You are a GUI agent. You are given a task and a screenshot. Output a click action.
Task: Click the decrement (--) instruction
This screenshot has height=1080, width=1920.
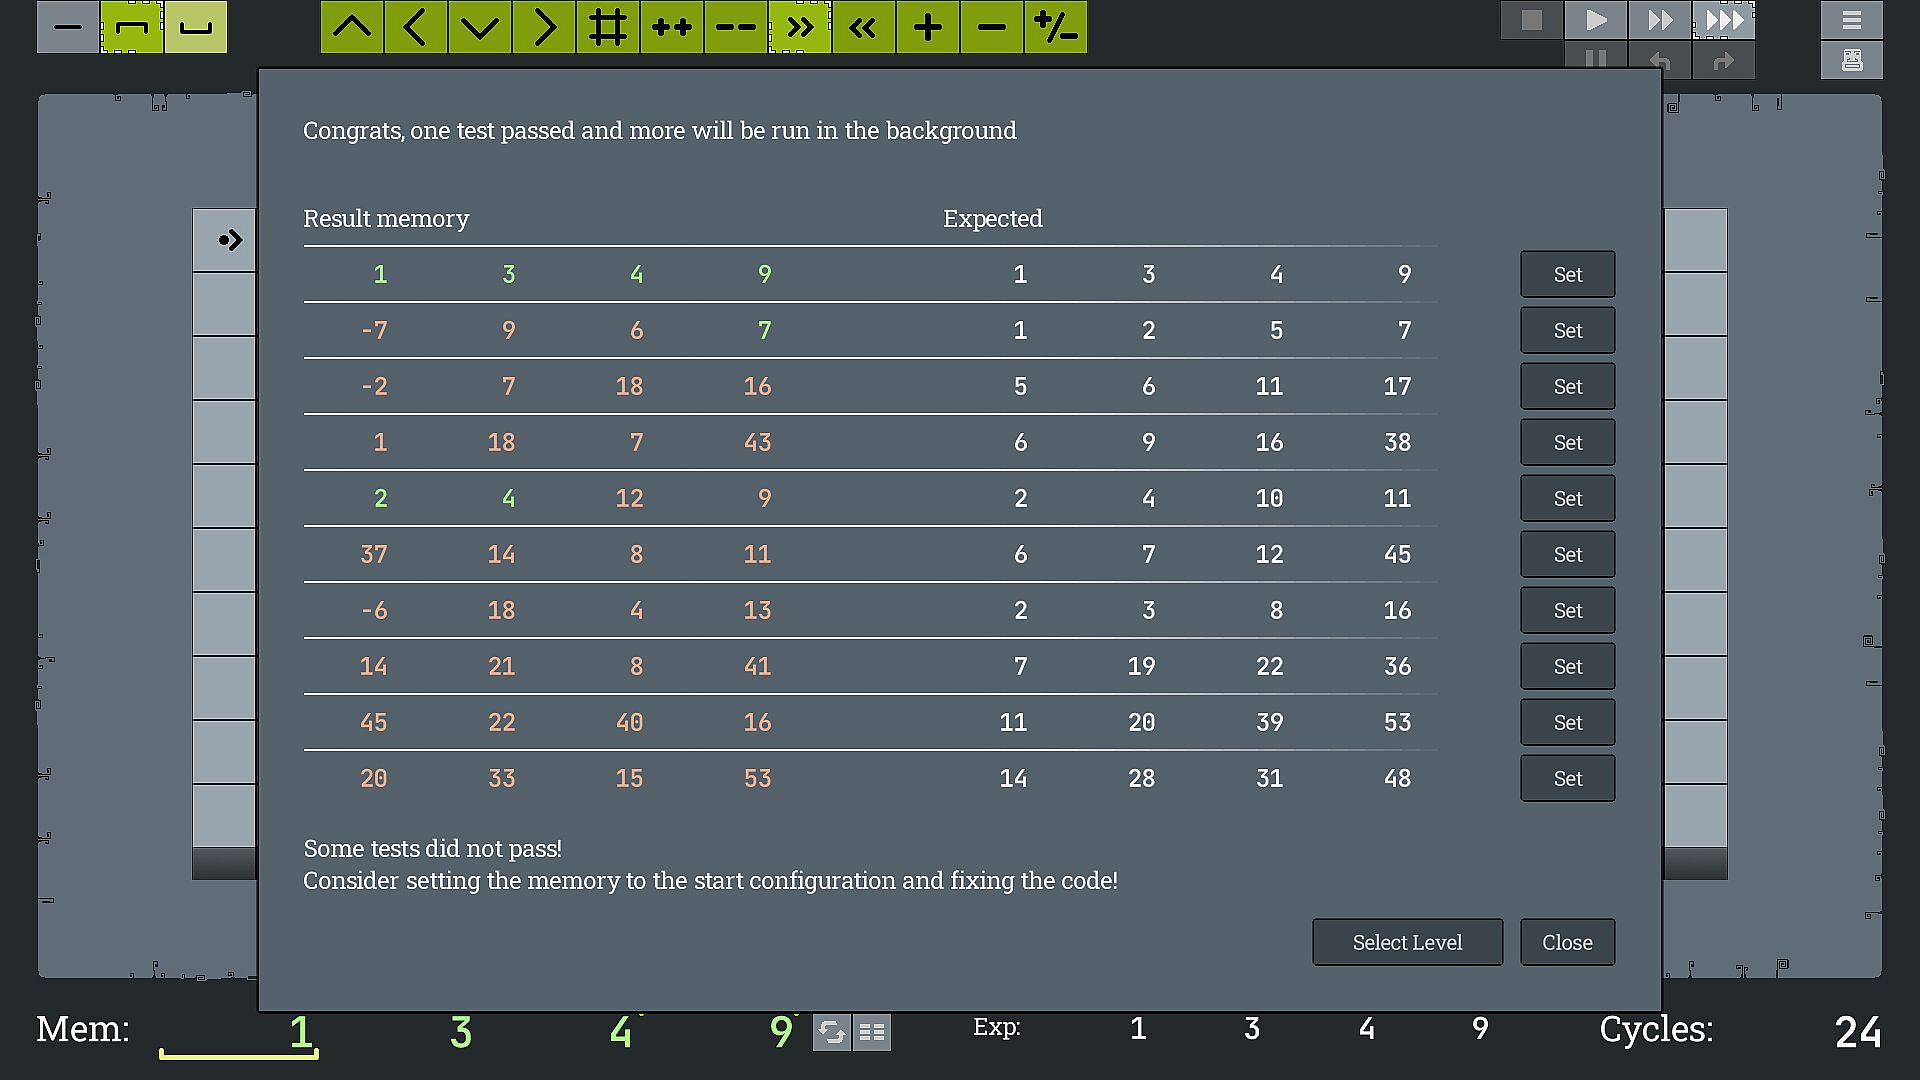pyautogui.click(x=736, y=27)
